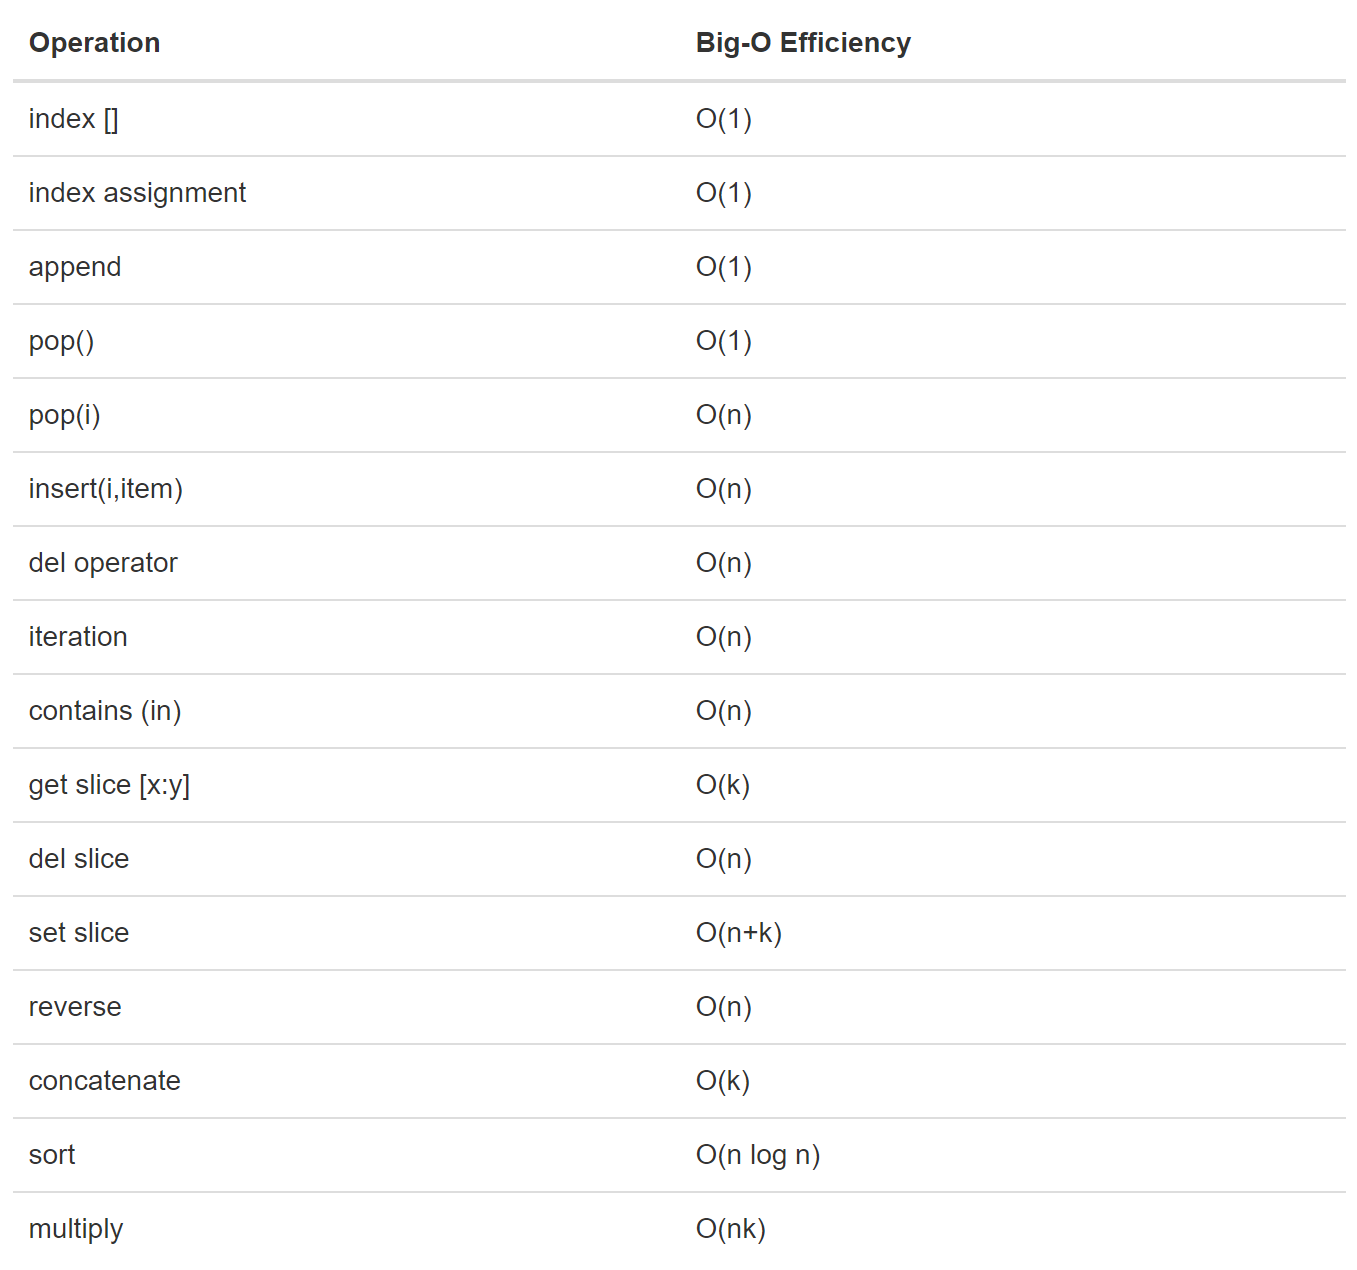Select the "multiply" operation cell
Image resolution: width=1357 pixels, height=1270 pixels.
(76, 1229)
